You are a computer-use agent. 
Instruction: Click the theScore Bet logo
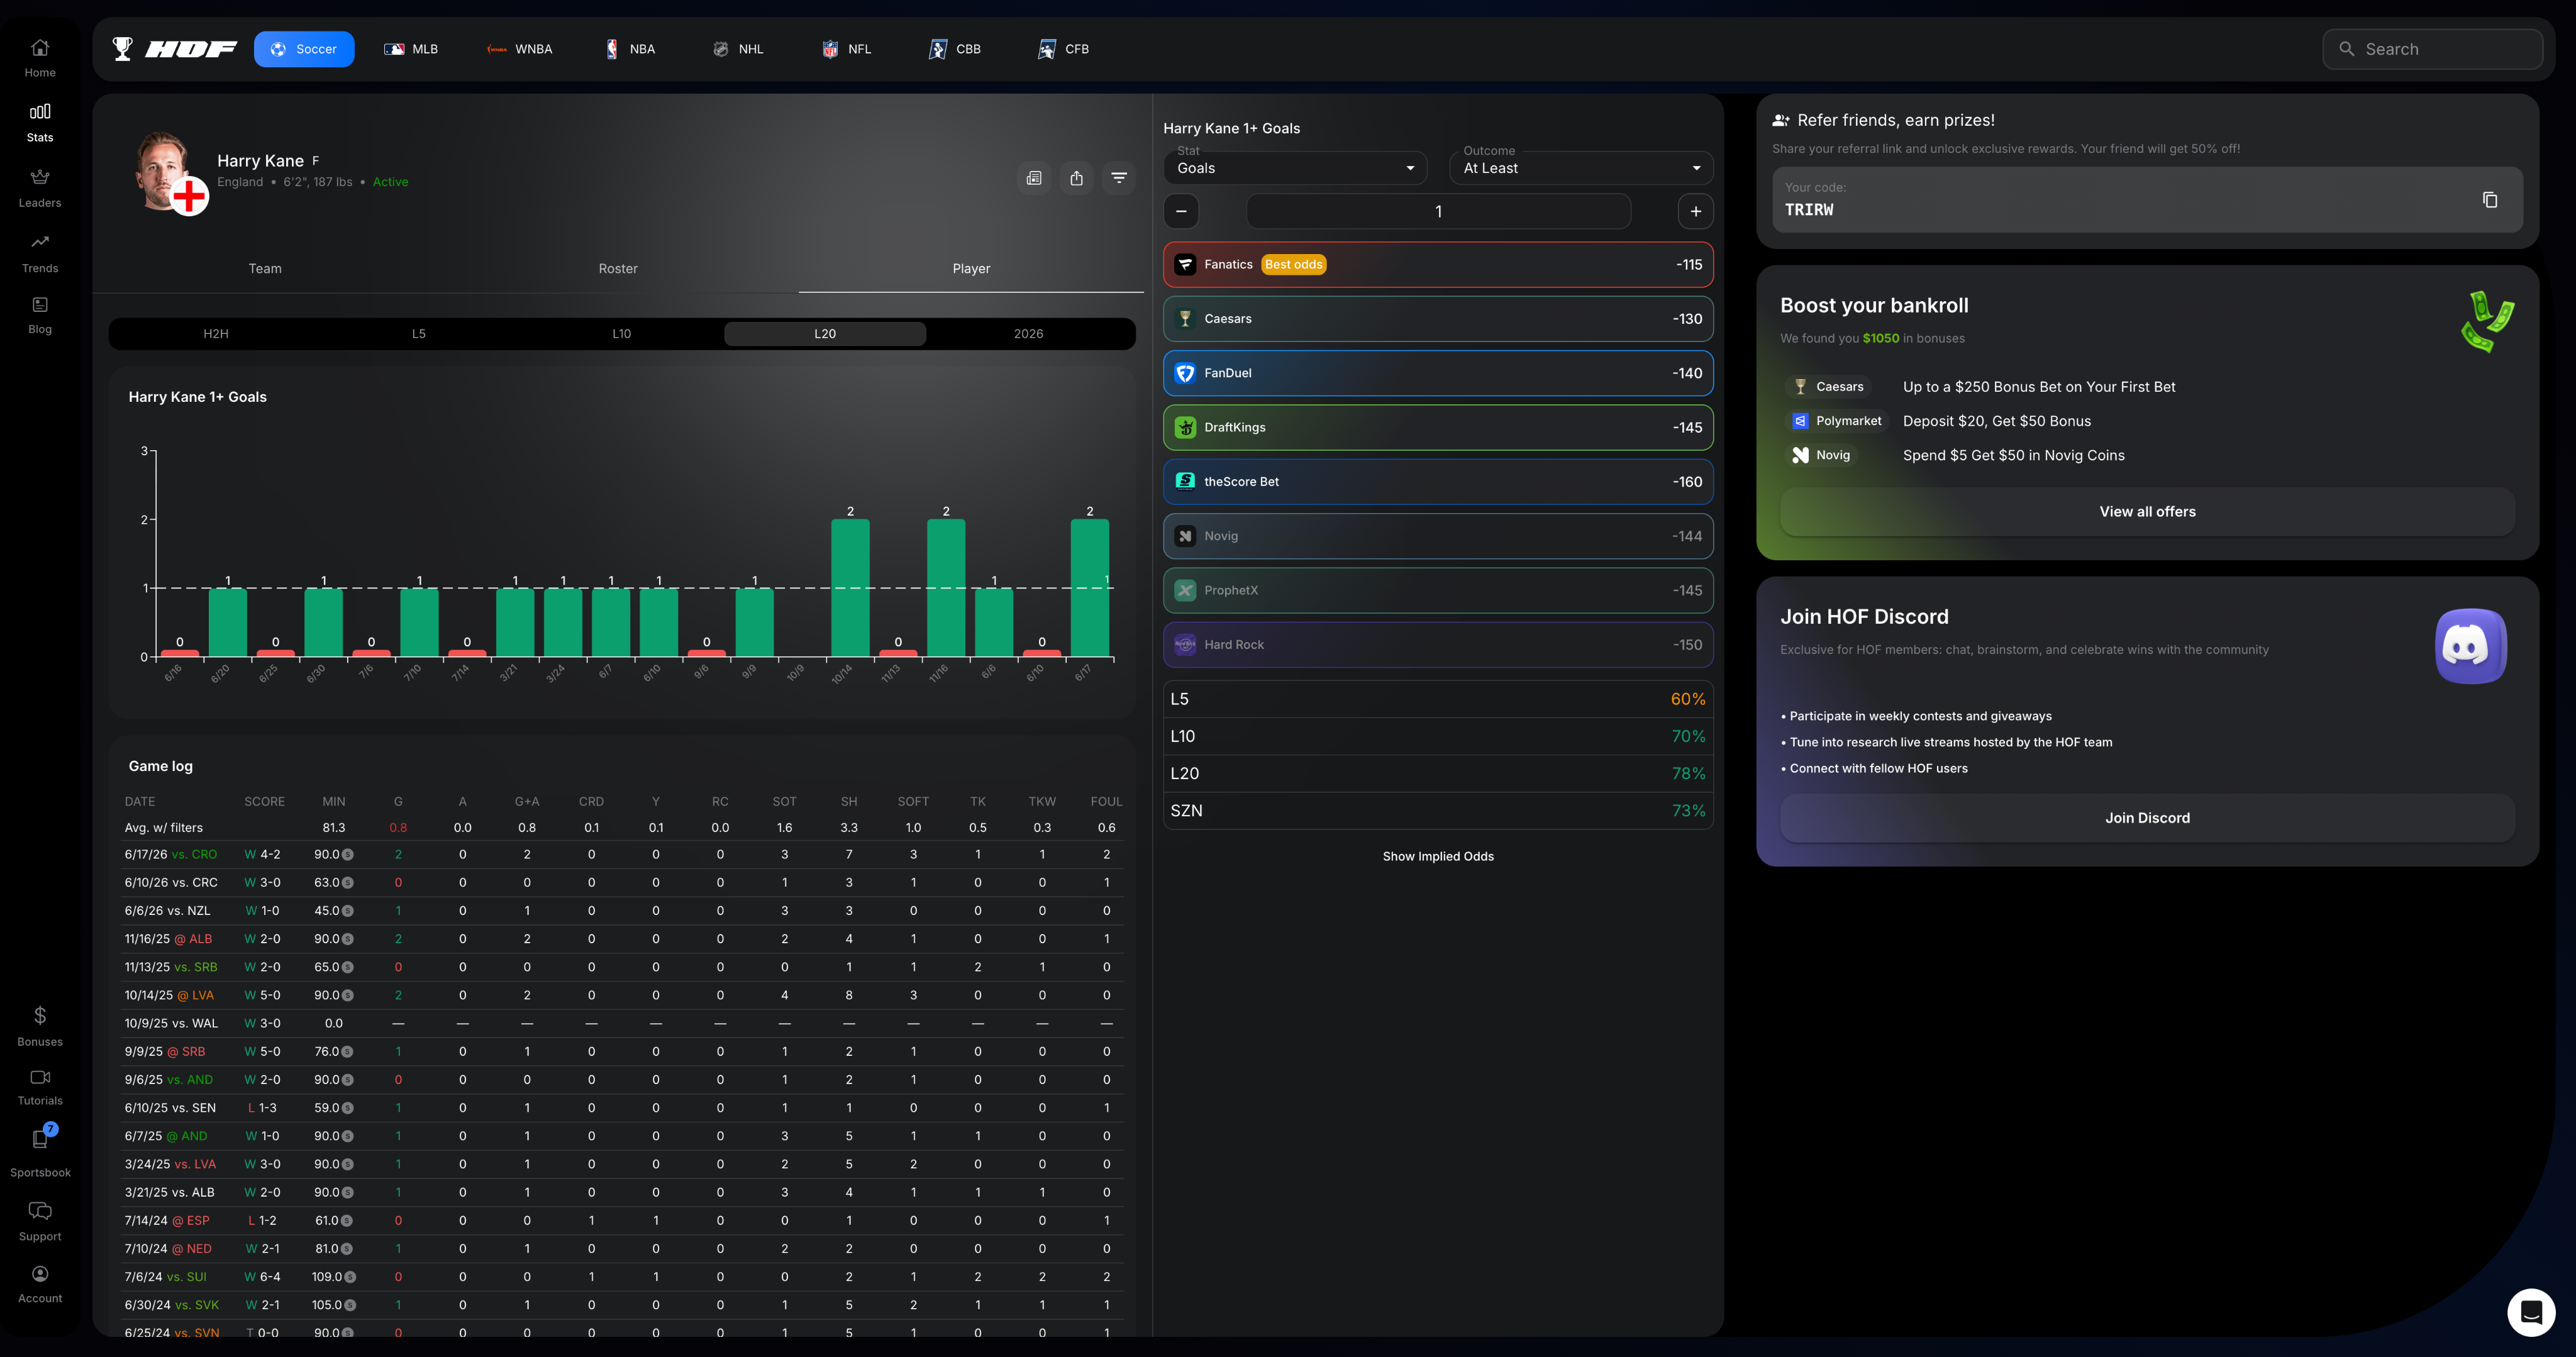[x=1185, y=481]
